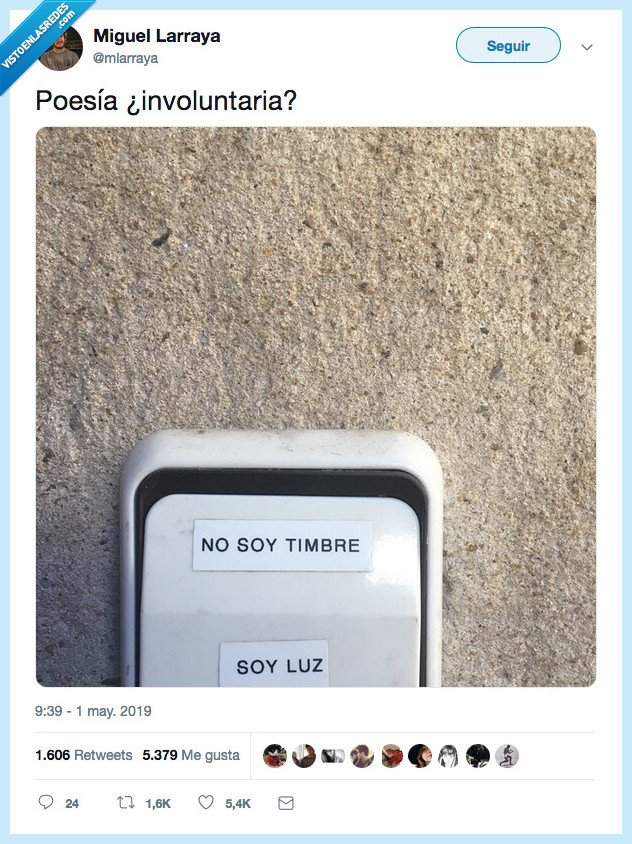
Task: Open Miguel Larraya's profile avatar
Action: coord(60,48)
